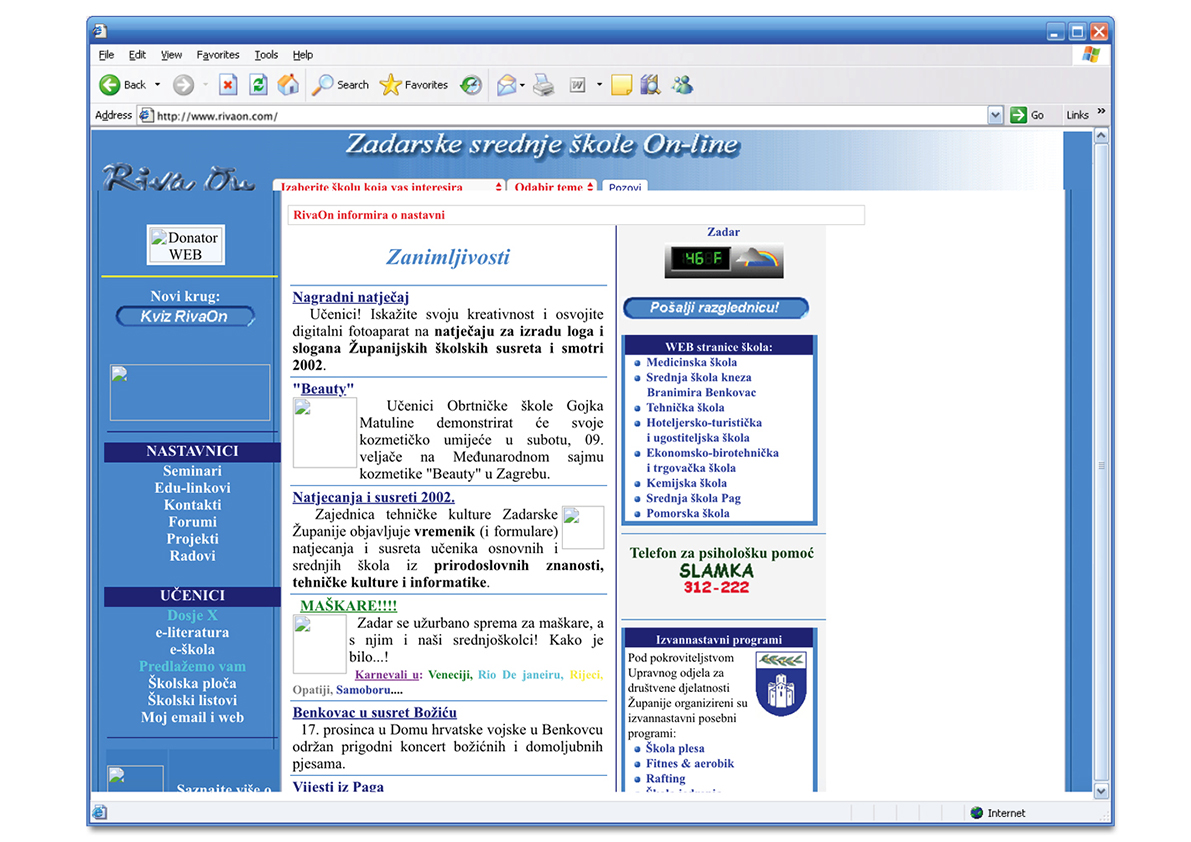This screenshot has height=842, width=1191.
Task: Click the Back navigation icon
Action: 112,84
